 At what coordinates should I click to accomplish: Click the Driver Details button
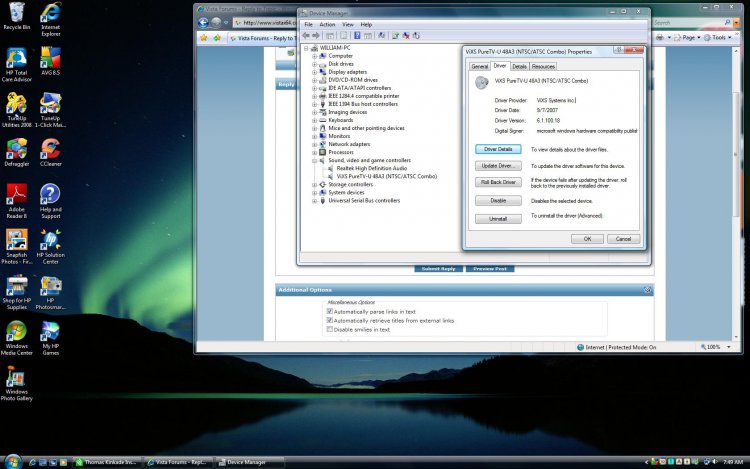[498, 149]
